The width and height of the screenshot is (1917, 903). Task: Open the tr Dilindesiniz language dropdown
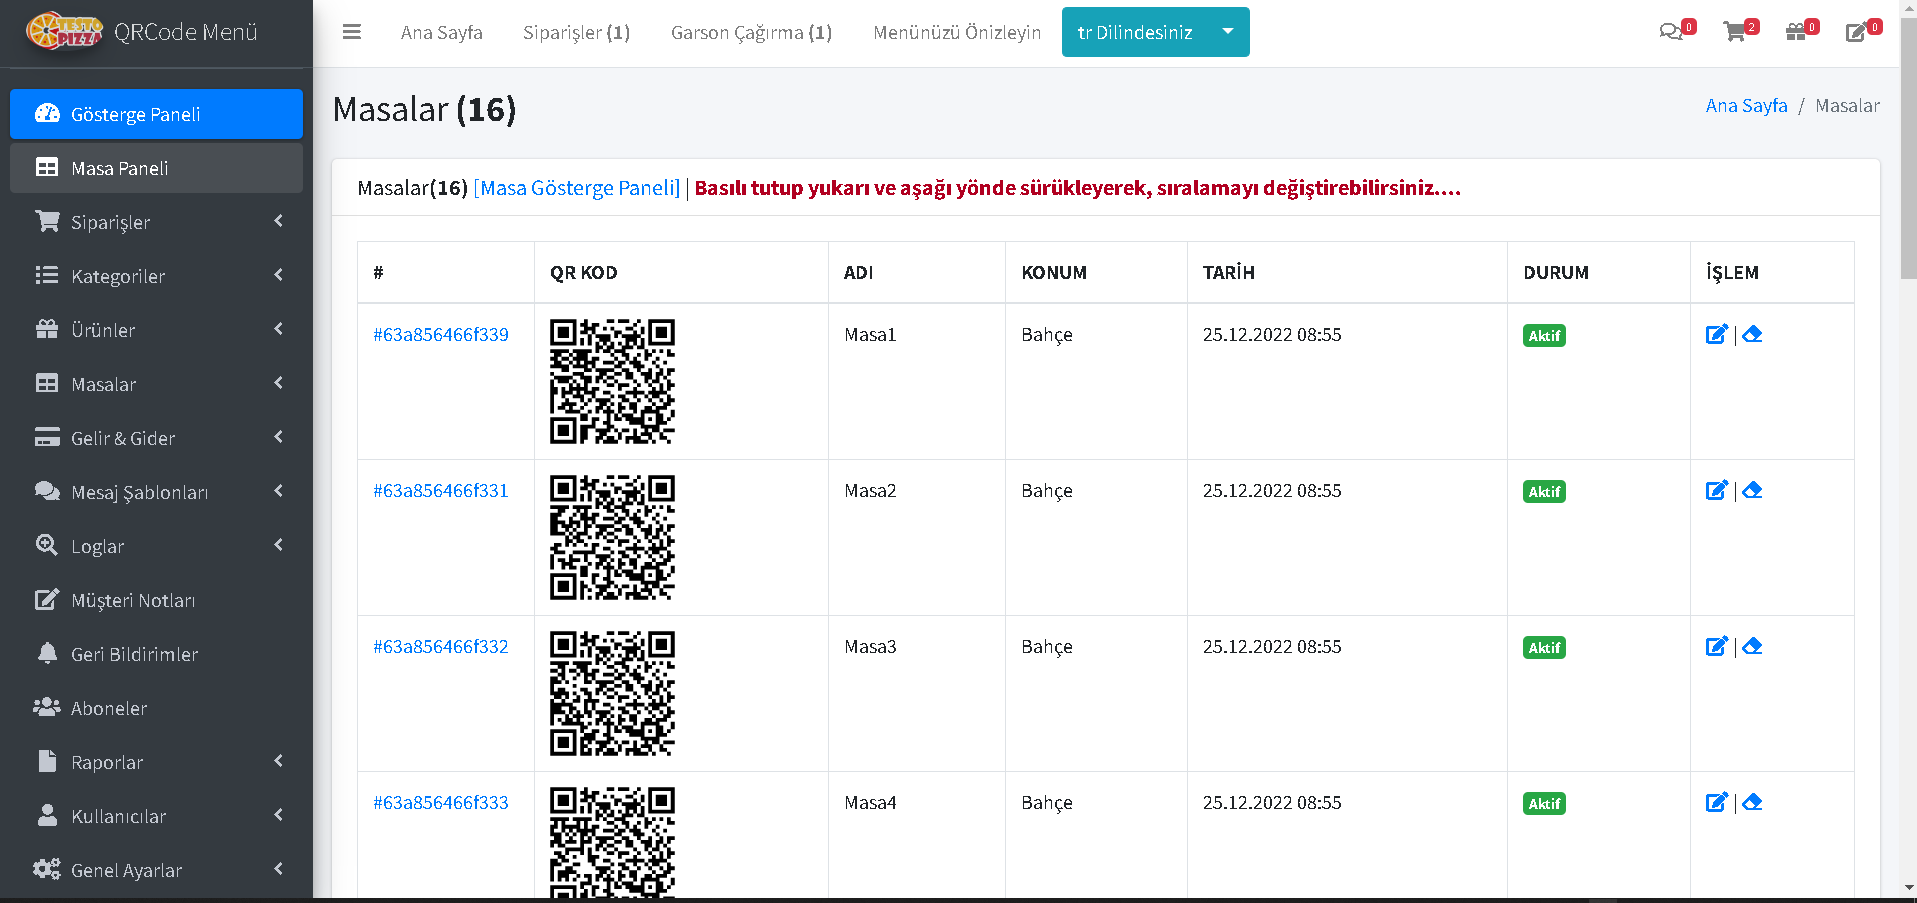click(1155, 32)
